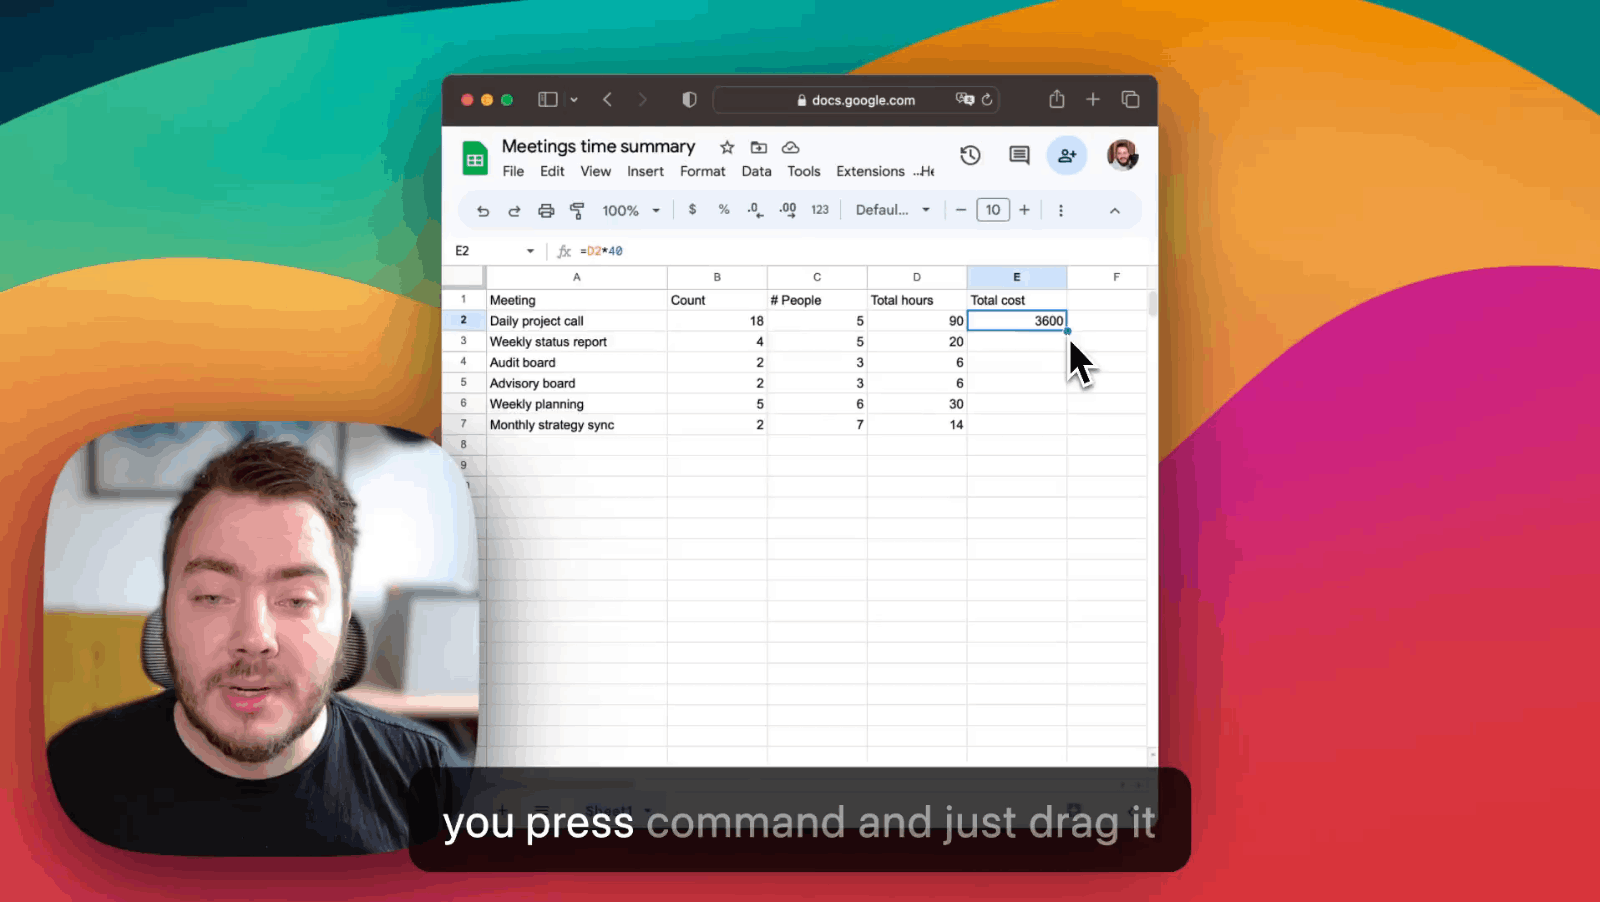Click the # People header cell
1600x902 pixels.
pyautogui.click(x=817, y=300)
